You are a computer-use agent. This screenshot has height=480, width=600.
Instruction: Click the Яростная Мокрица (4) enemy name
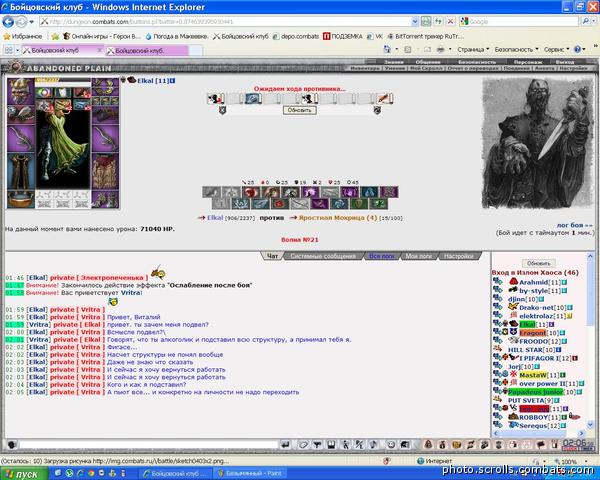point(338,218)
